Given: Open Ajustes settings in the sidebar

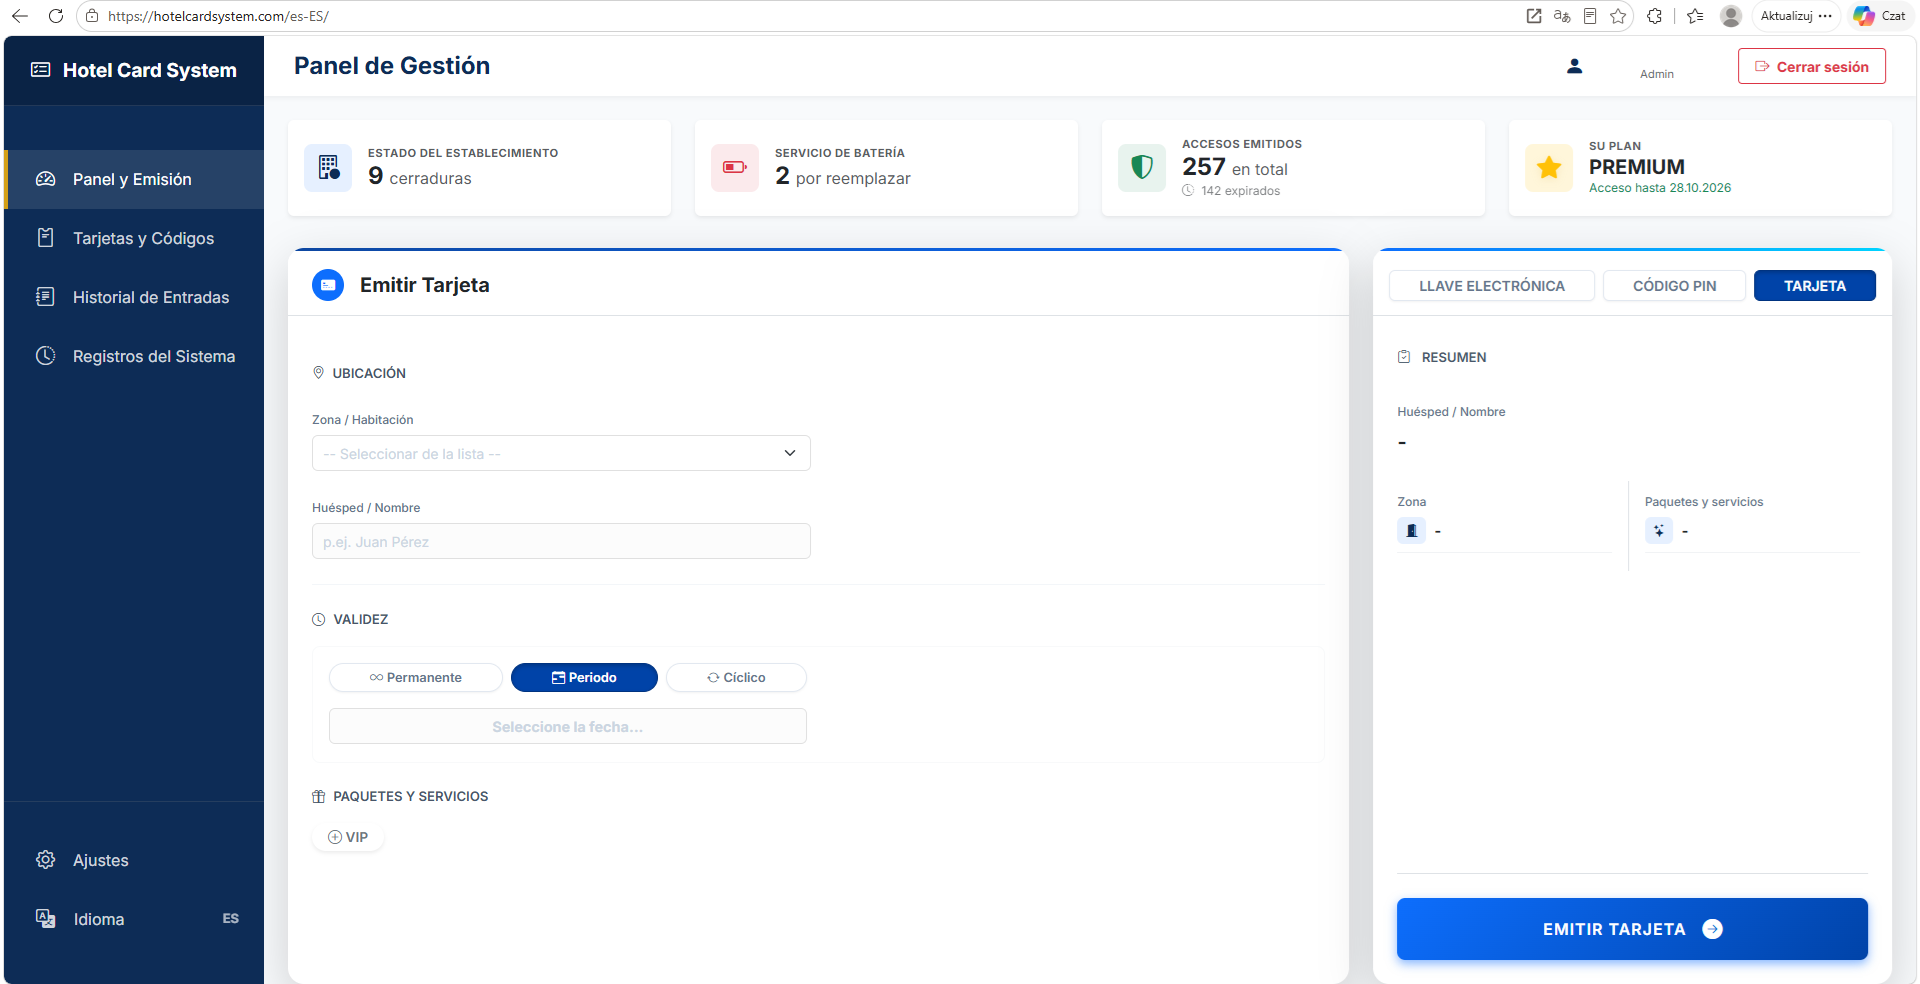Looking at the screenshot, I should pos(134,860).
